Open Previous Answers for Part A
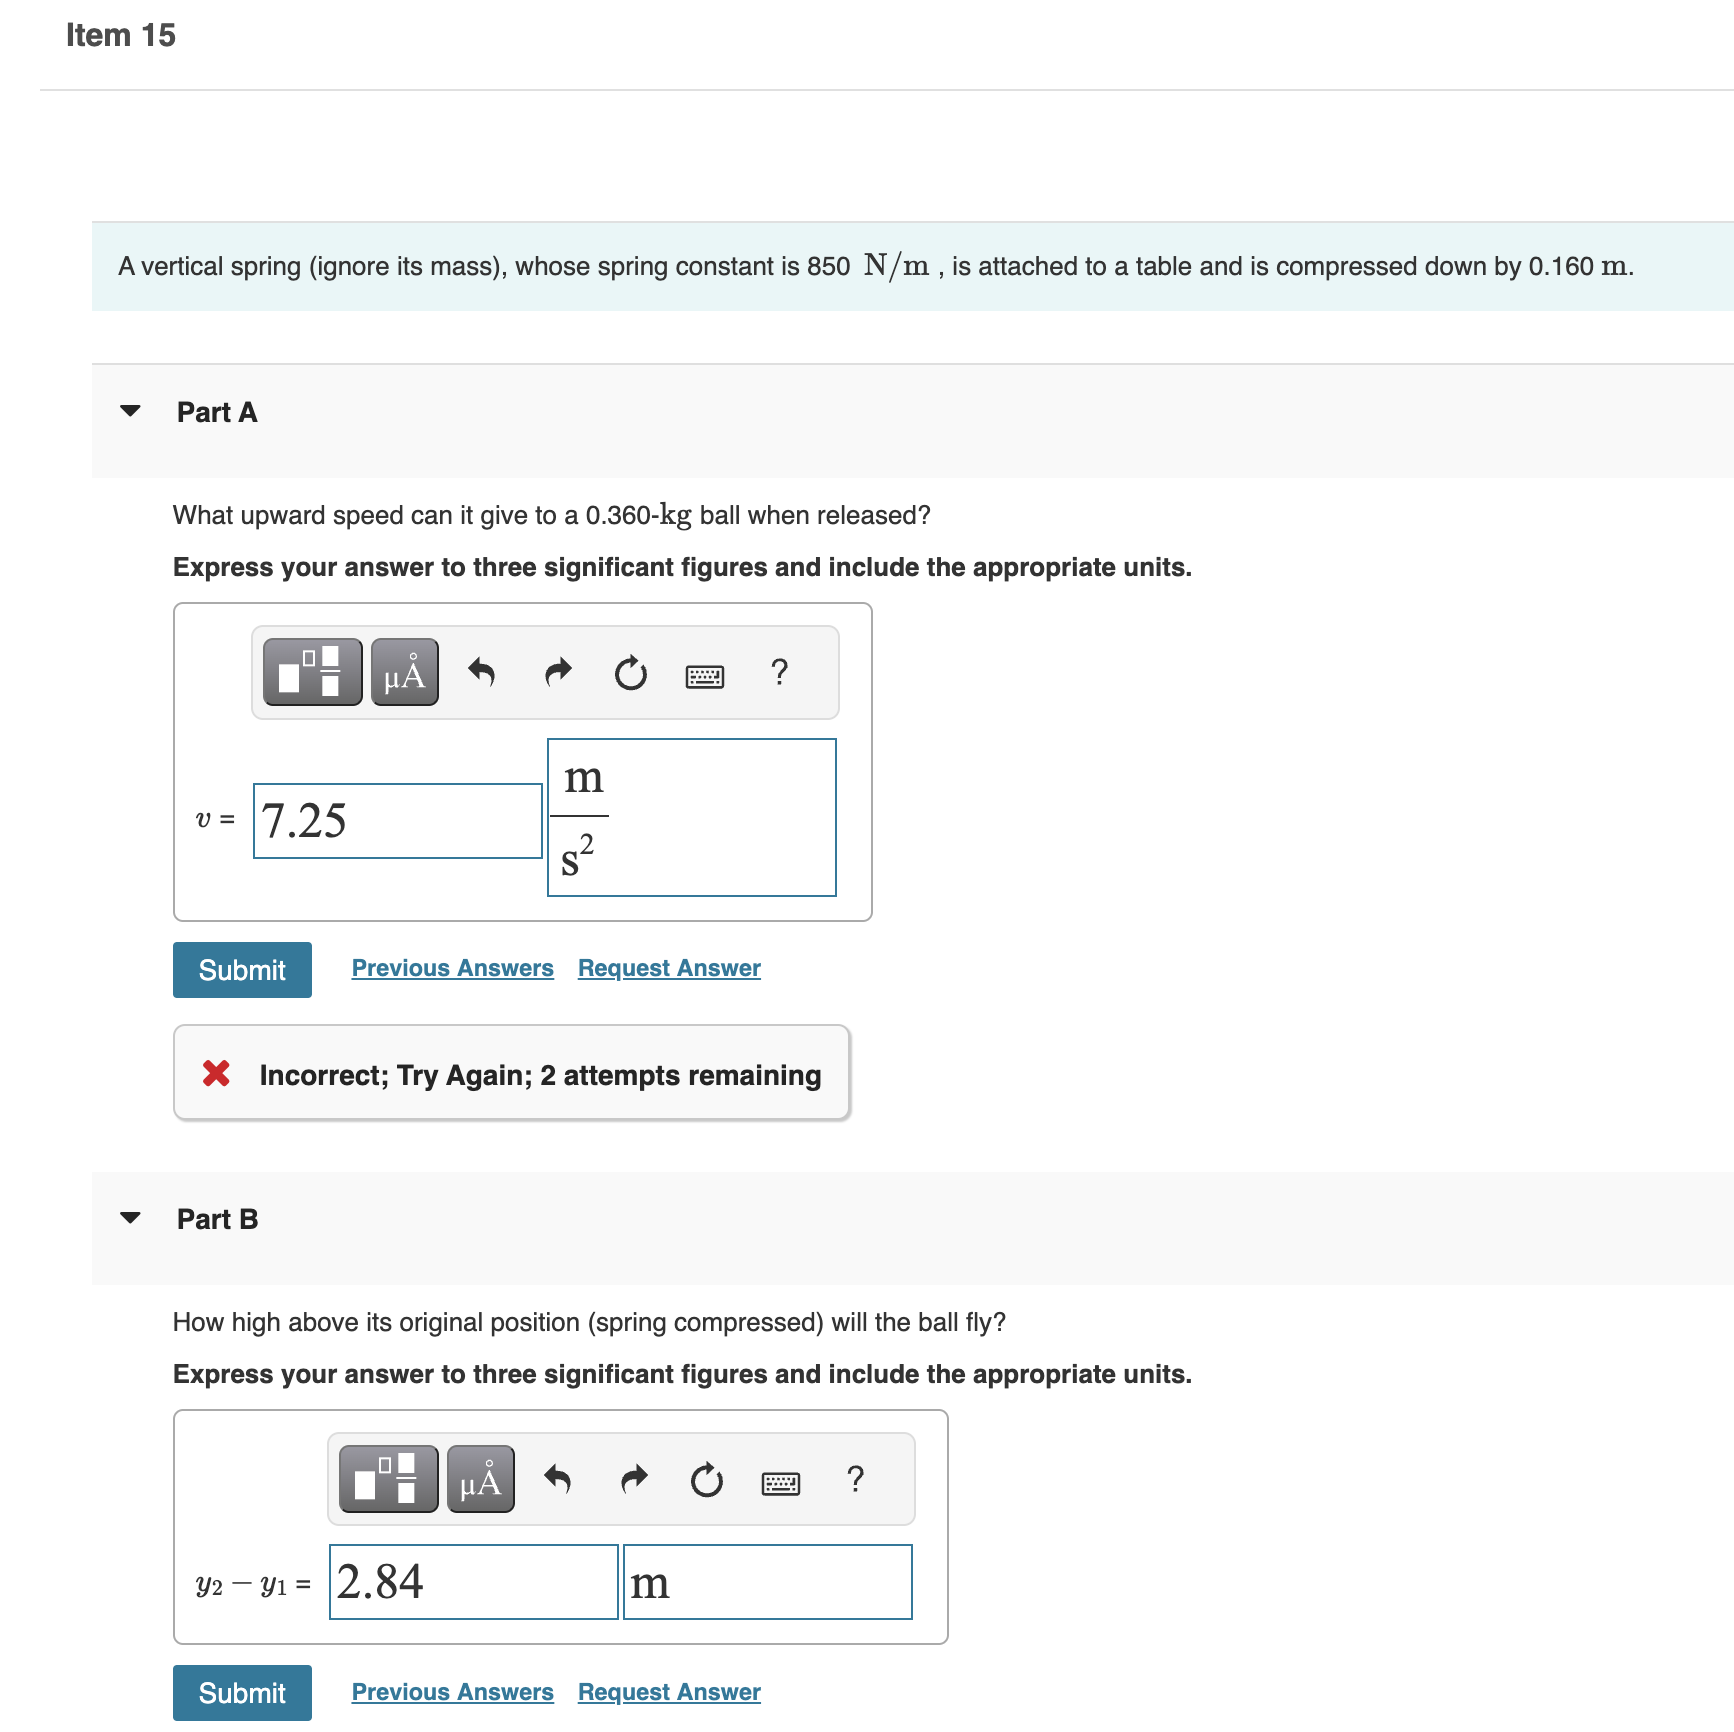Screen dimensions: 1734x1732 click(x=452, y=967)
